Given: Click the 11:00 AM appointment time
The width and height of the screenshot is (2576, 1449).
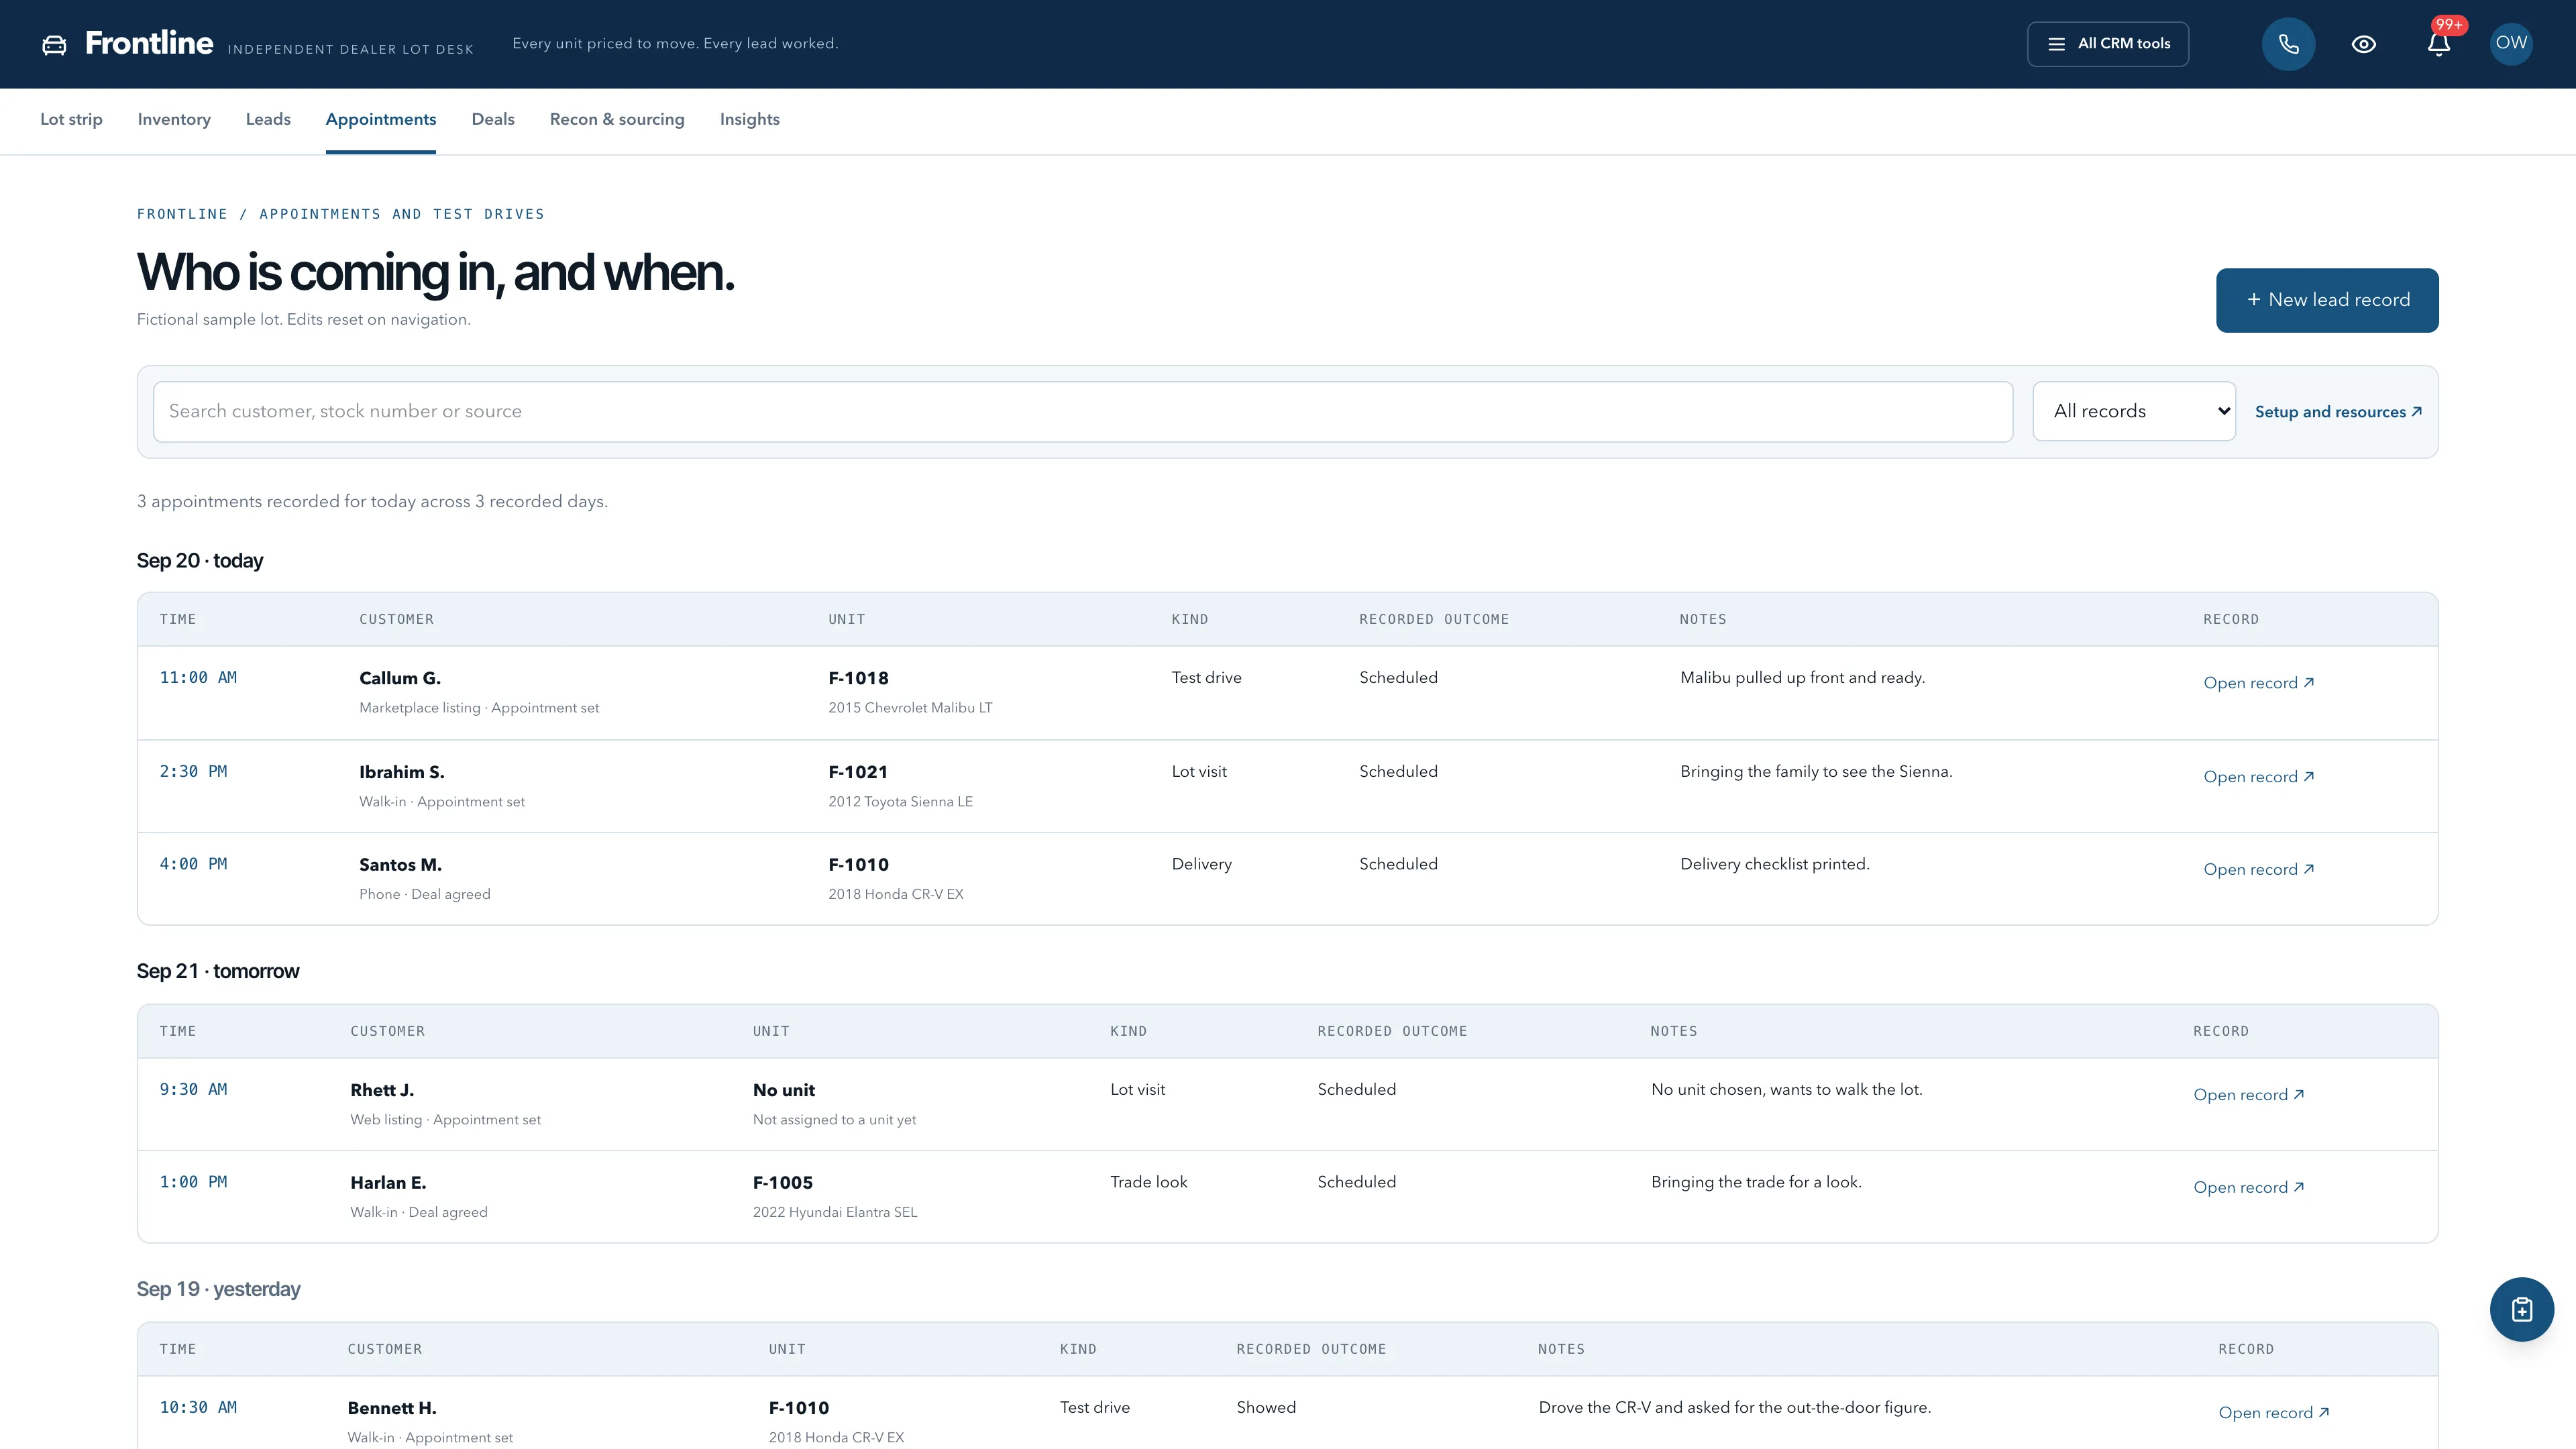Looking at the screenshot, I should pos(198,677).
